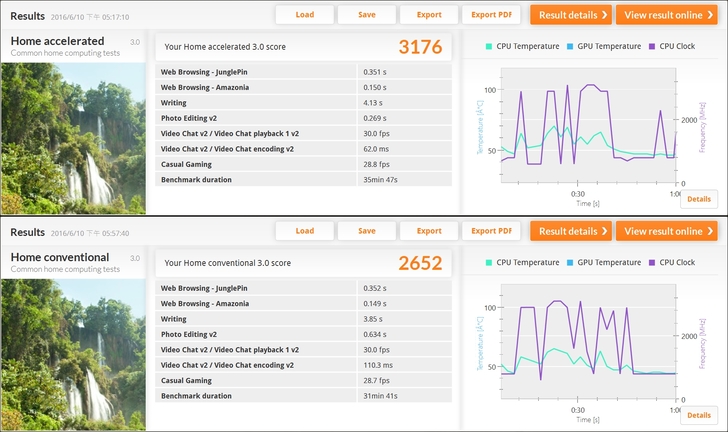Viewport: 728px width, 432px height.
Task: Click Load in the Home accelerated results
Action: 305,15
